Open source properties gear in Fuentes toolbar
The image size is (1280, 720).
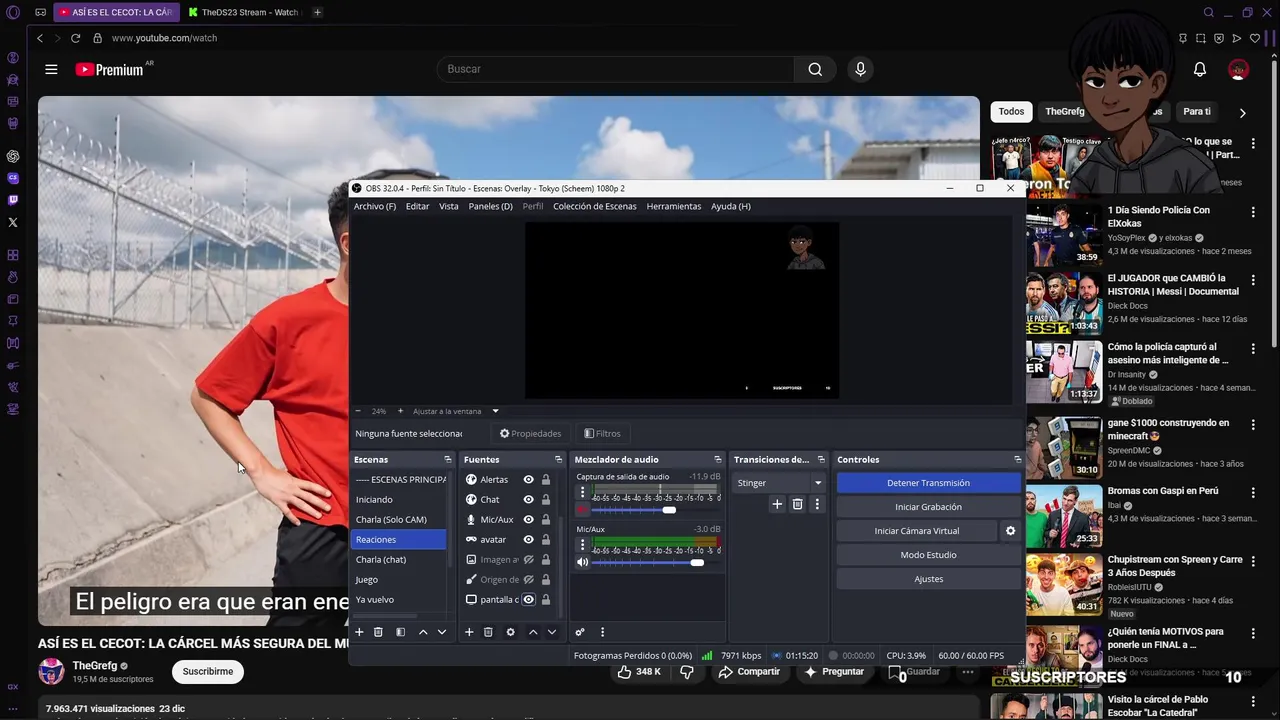click(x=510, y=632)
